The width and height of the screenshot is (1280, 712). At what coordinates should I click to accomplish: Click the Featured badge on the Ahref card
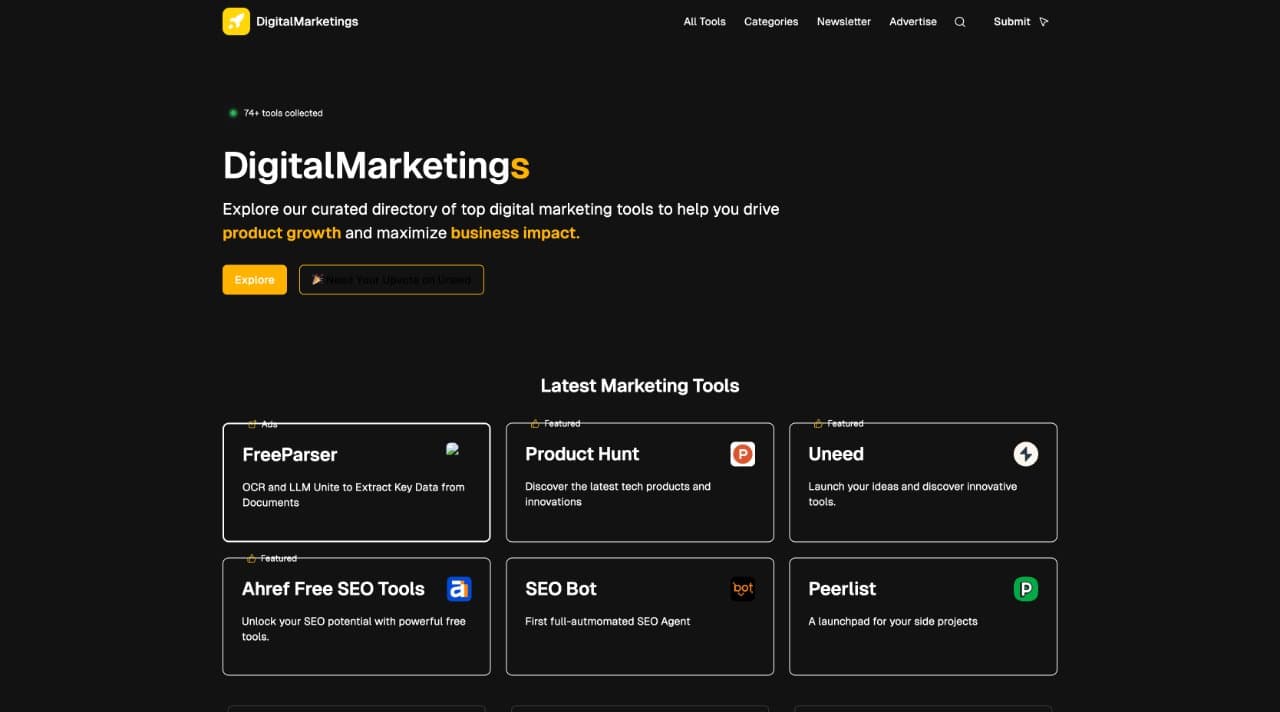pos(272,558)
